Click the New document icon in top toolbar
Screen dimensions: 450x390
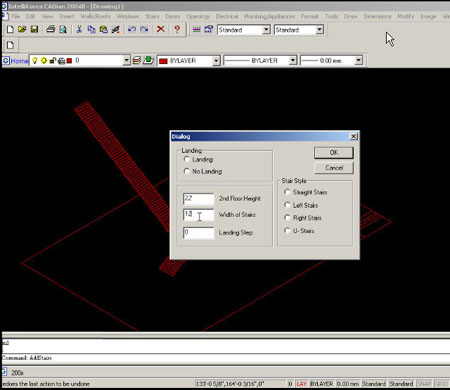click(x=10, y=29)
